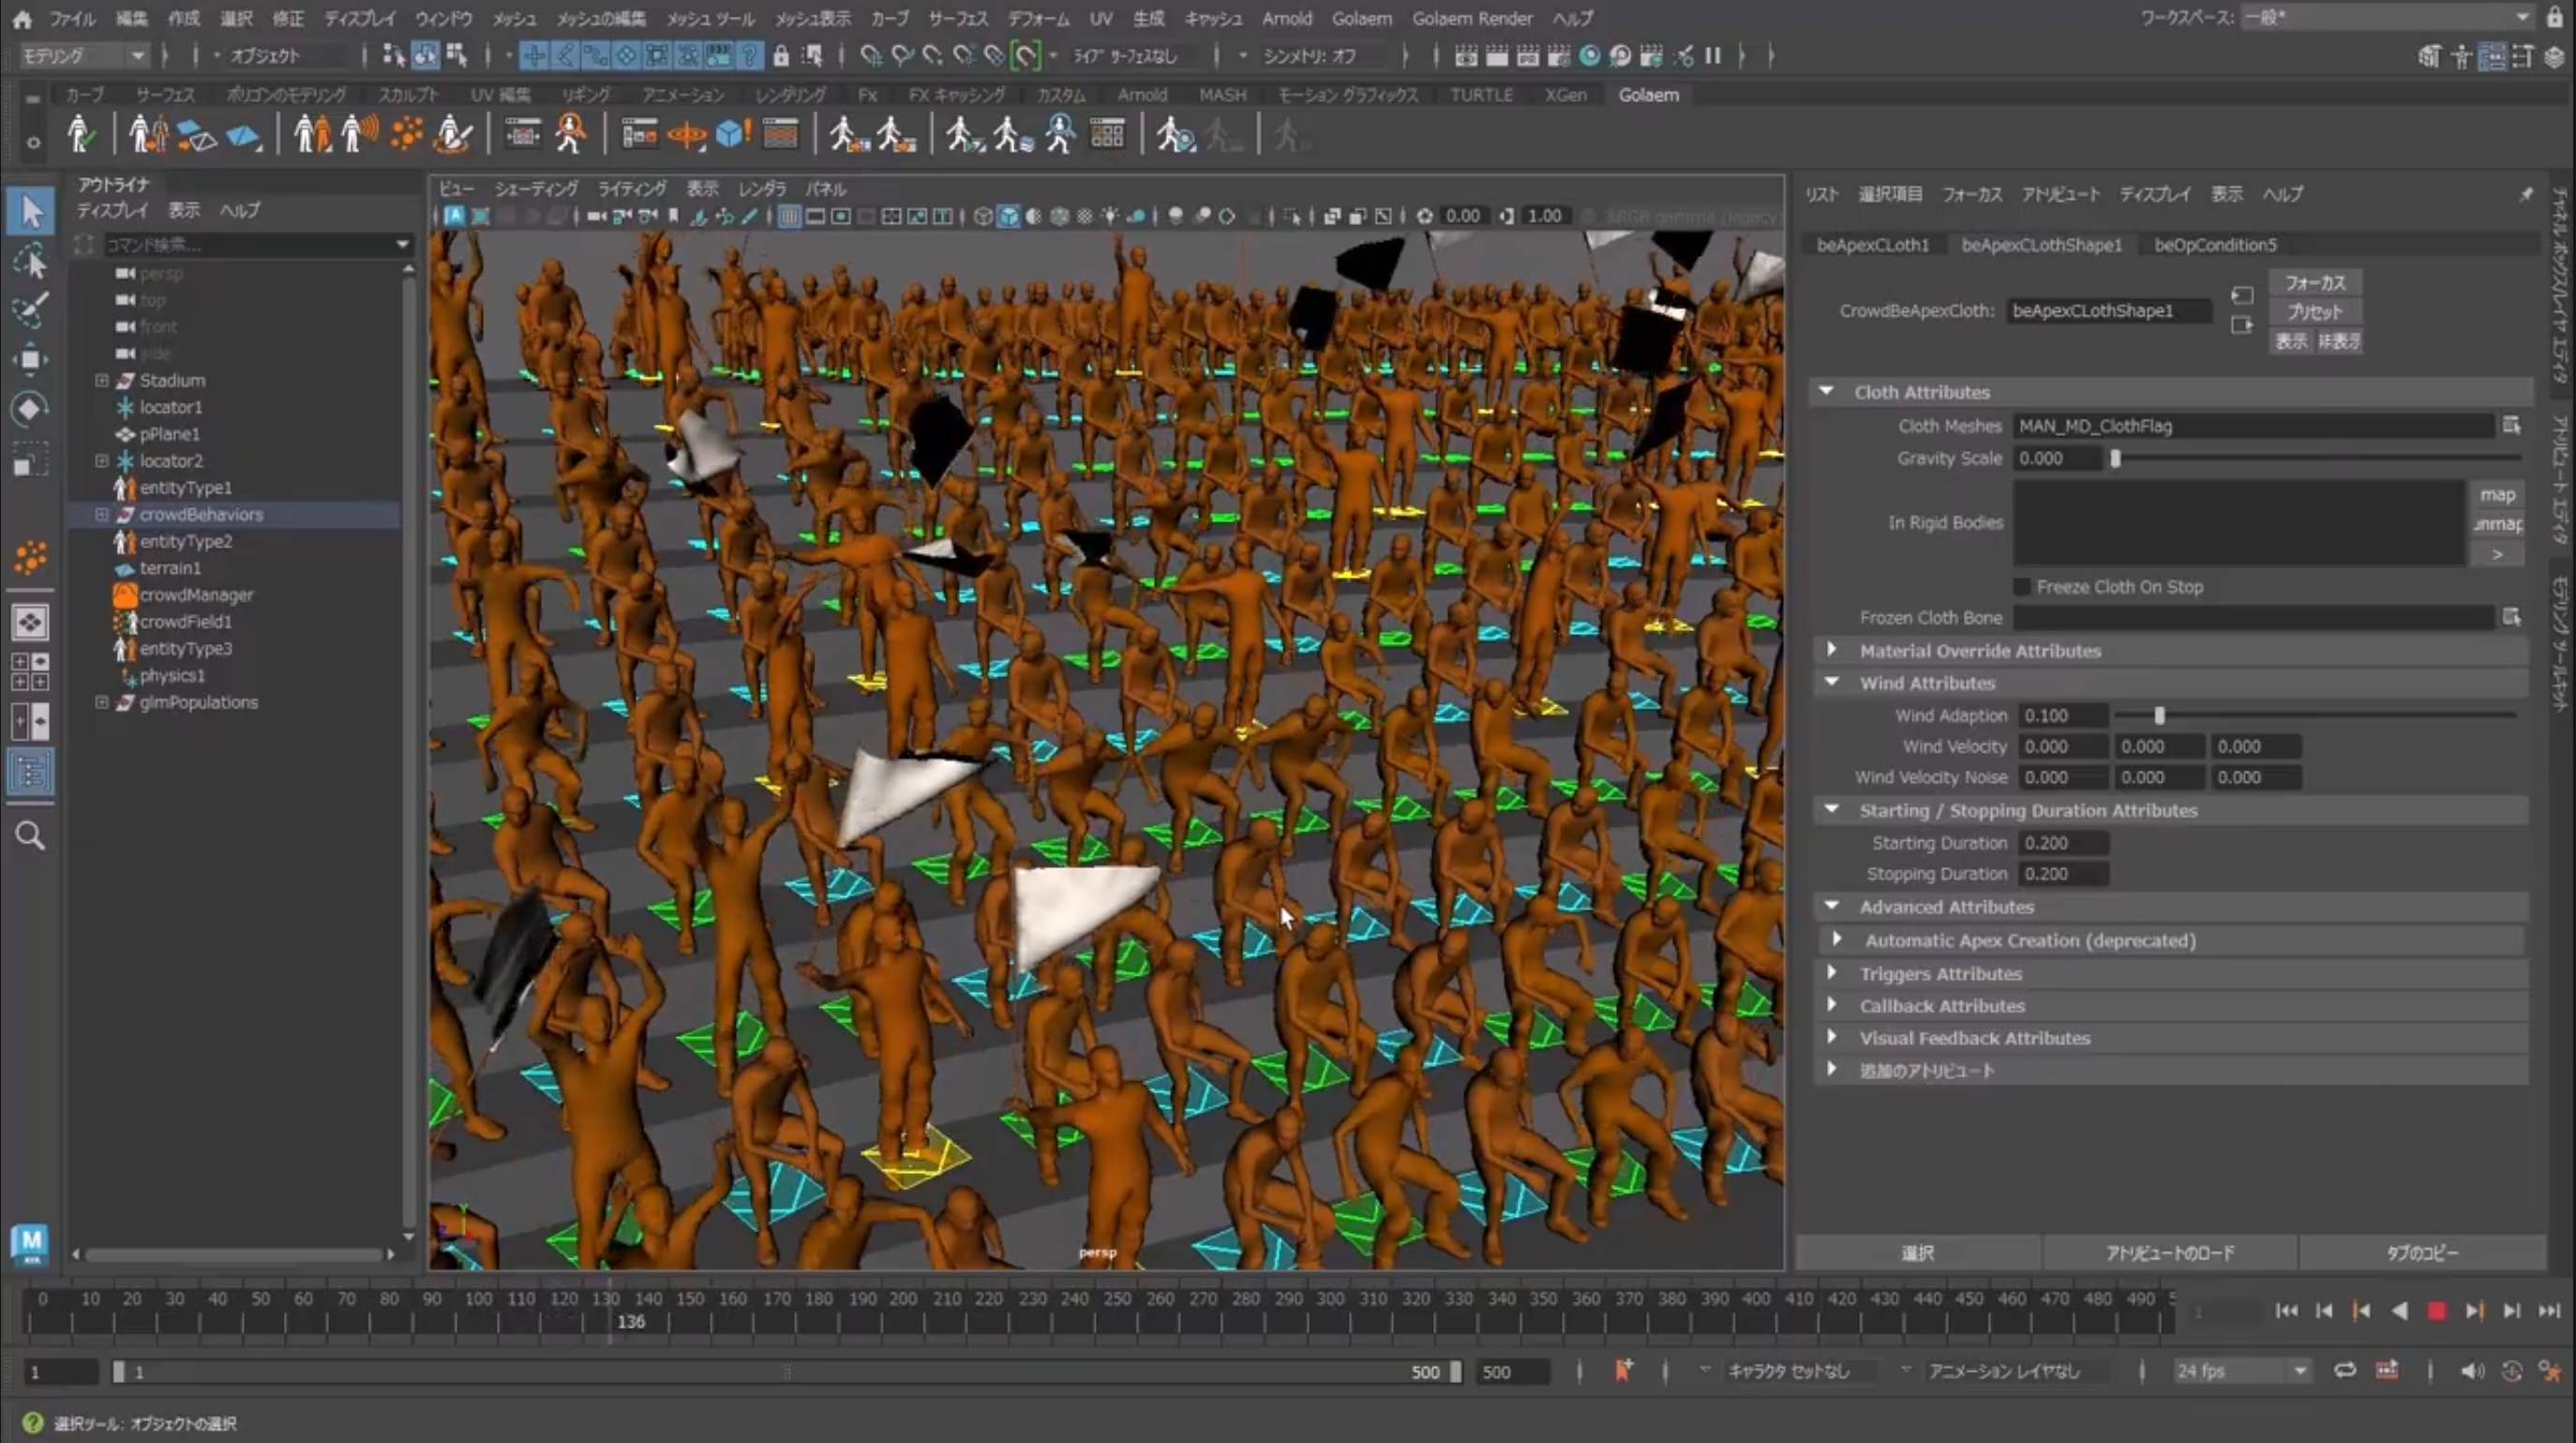Collapse Cloth Attributes section
The height and width of the screenshot is (1443, 2576).
(1826, 392)
